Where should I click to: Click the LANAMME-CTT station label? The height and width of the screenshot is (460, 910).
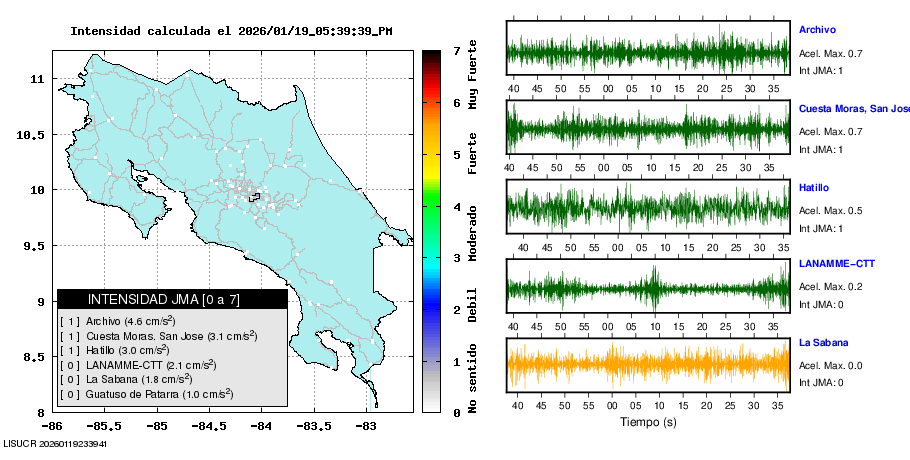(838, 264)
